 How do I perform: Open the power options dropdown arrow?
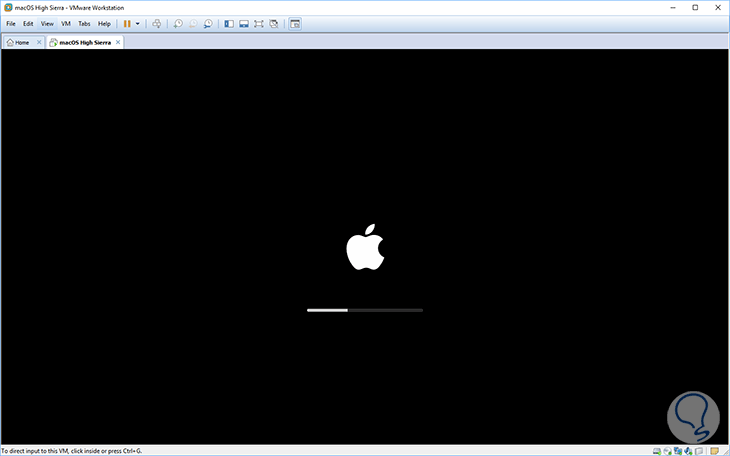(137, 24)
